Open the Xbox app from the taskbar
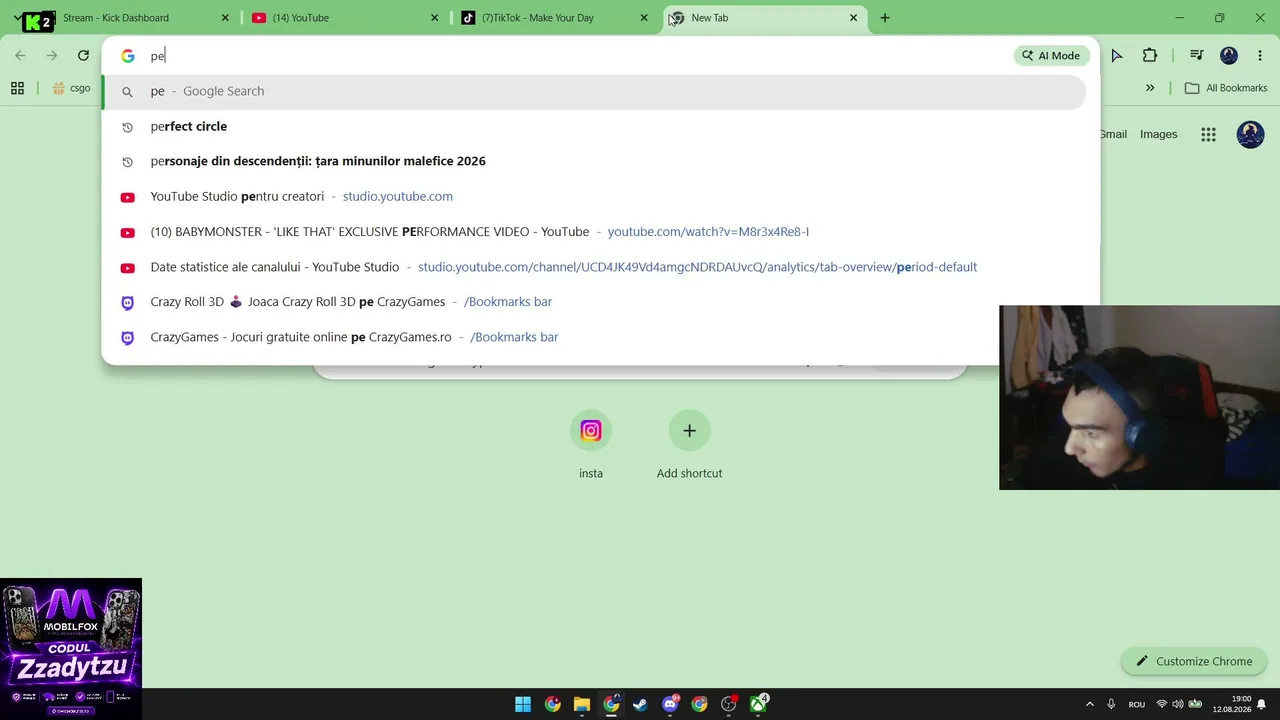The width and height of the screenshot is (1280, 720). pyautogui.click(x=758, y=704)
